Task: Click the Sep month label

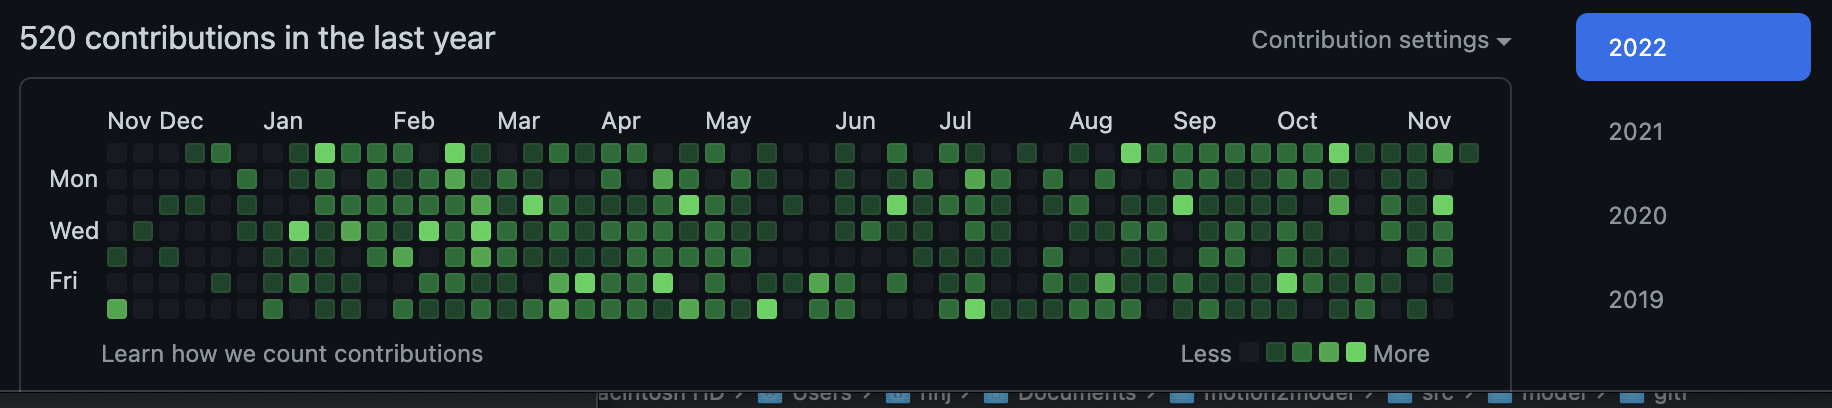Action: tap(1195, 121)
